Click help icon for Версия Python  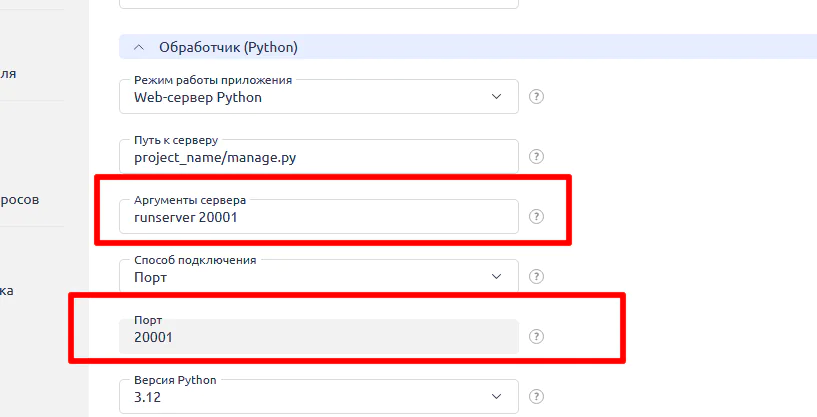point(536,396)
